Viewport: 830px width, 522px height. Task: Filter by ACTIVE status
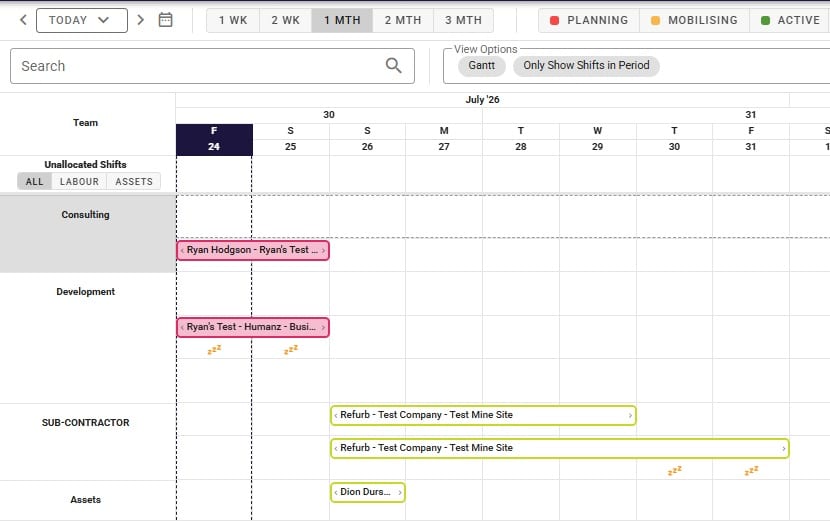tap(790, 20)
